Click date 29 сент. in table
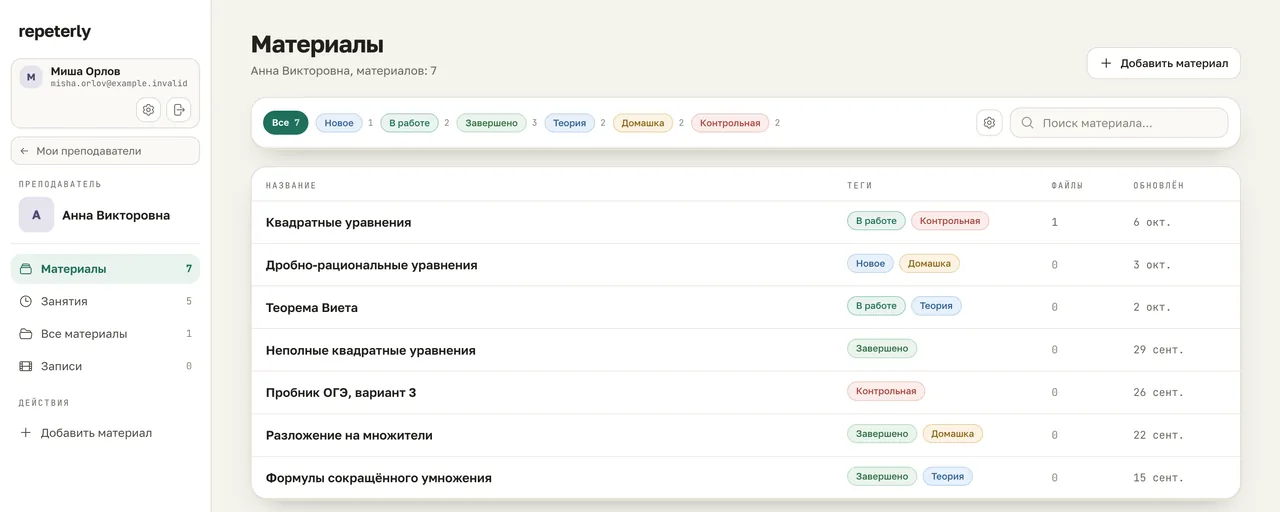The width and height of the screenshot is (1280, 512). click(1158, 350)
